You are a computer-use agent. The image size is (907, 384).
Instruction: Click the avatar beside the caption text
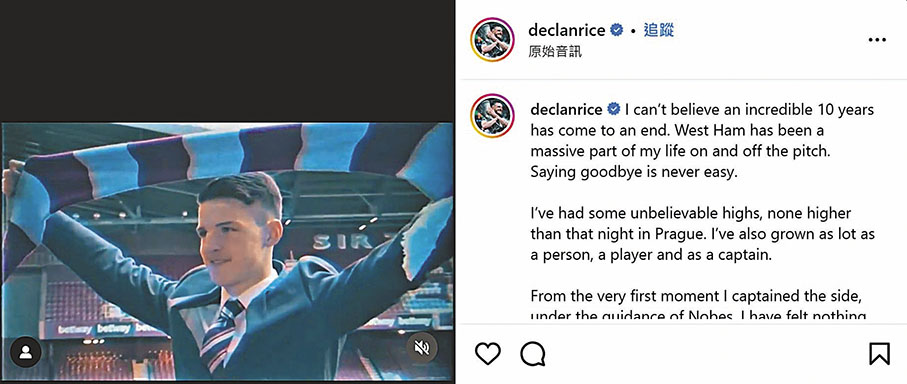coord(492,116)
